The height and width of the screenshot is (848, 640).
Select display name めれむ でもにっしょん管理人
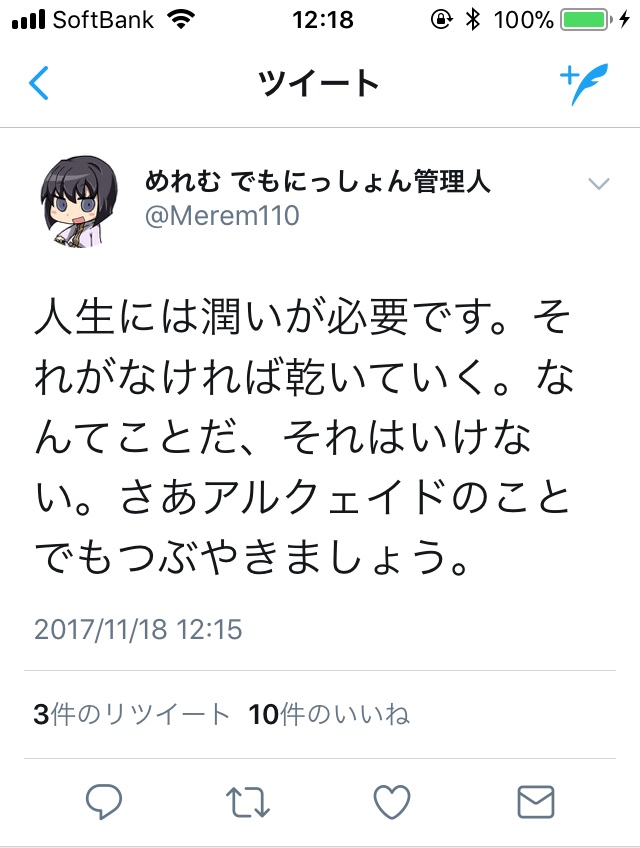318,181
